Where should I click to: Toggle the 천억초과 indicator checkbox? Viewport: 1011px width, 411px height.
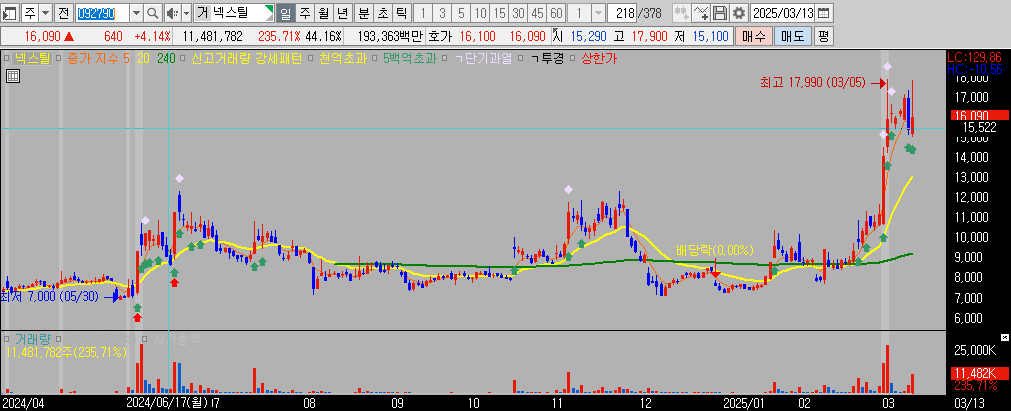point(310,59)
